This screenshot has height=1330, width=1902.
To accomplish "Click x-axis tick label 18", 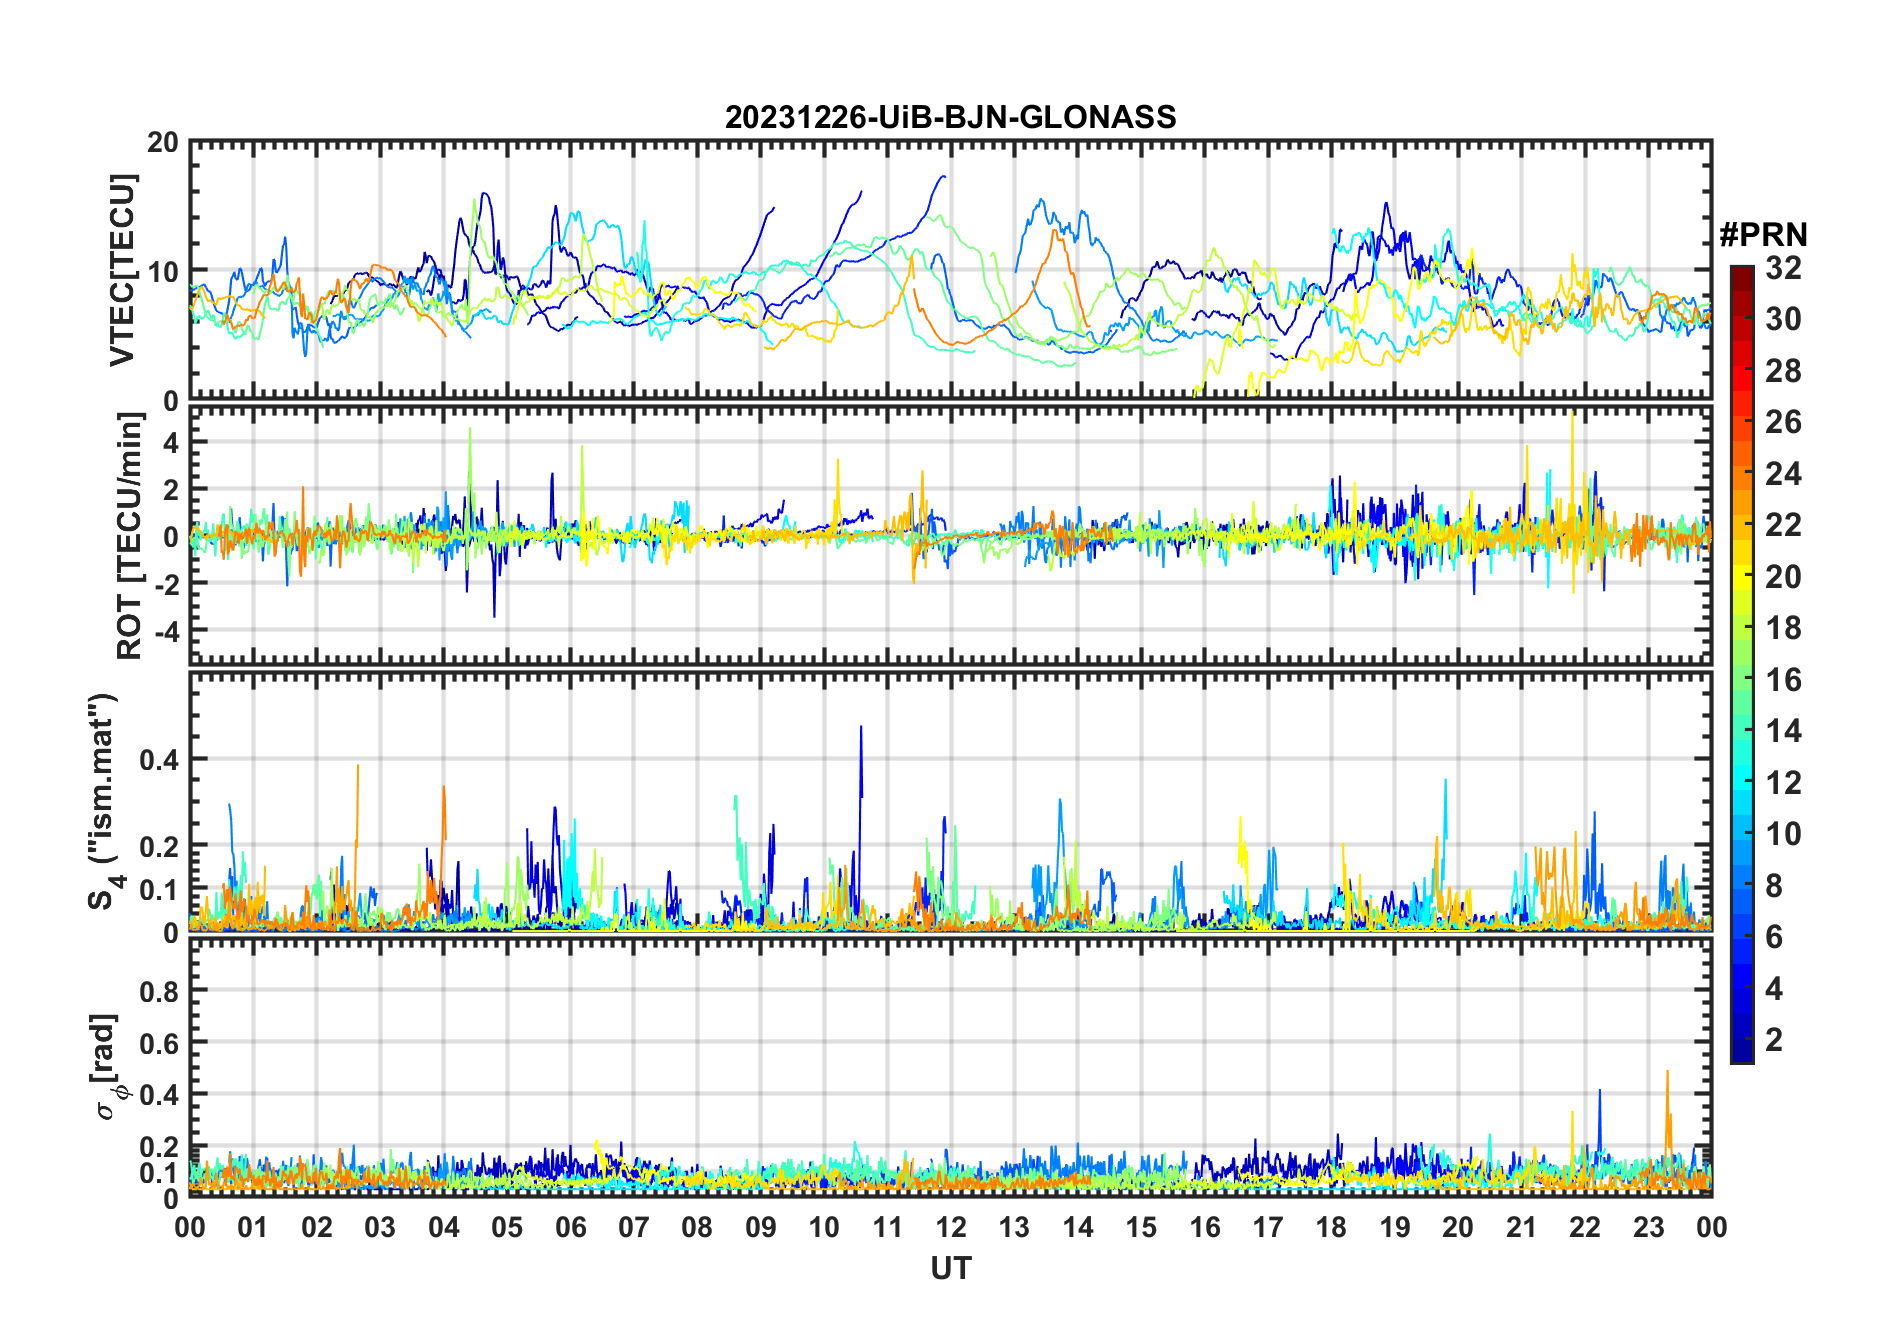I will coord(1331,1227).
